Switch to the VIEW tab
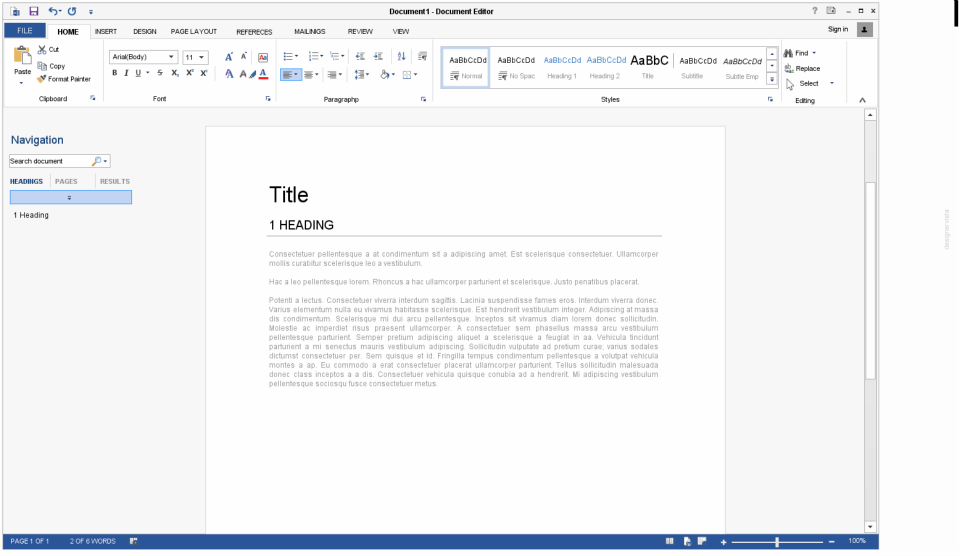Screen dimensions: 960x556 (x=401, y=31)
